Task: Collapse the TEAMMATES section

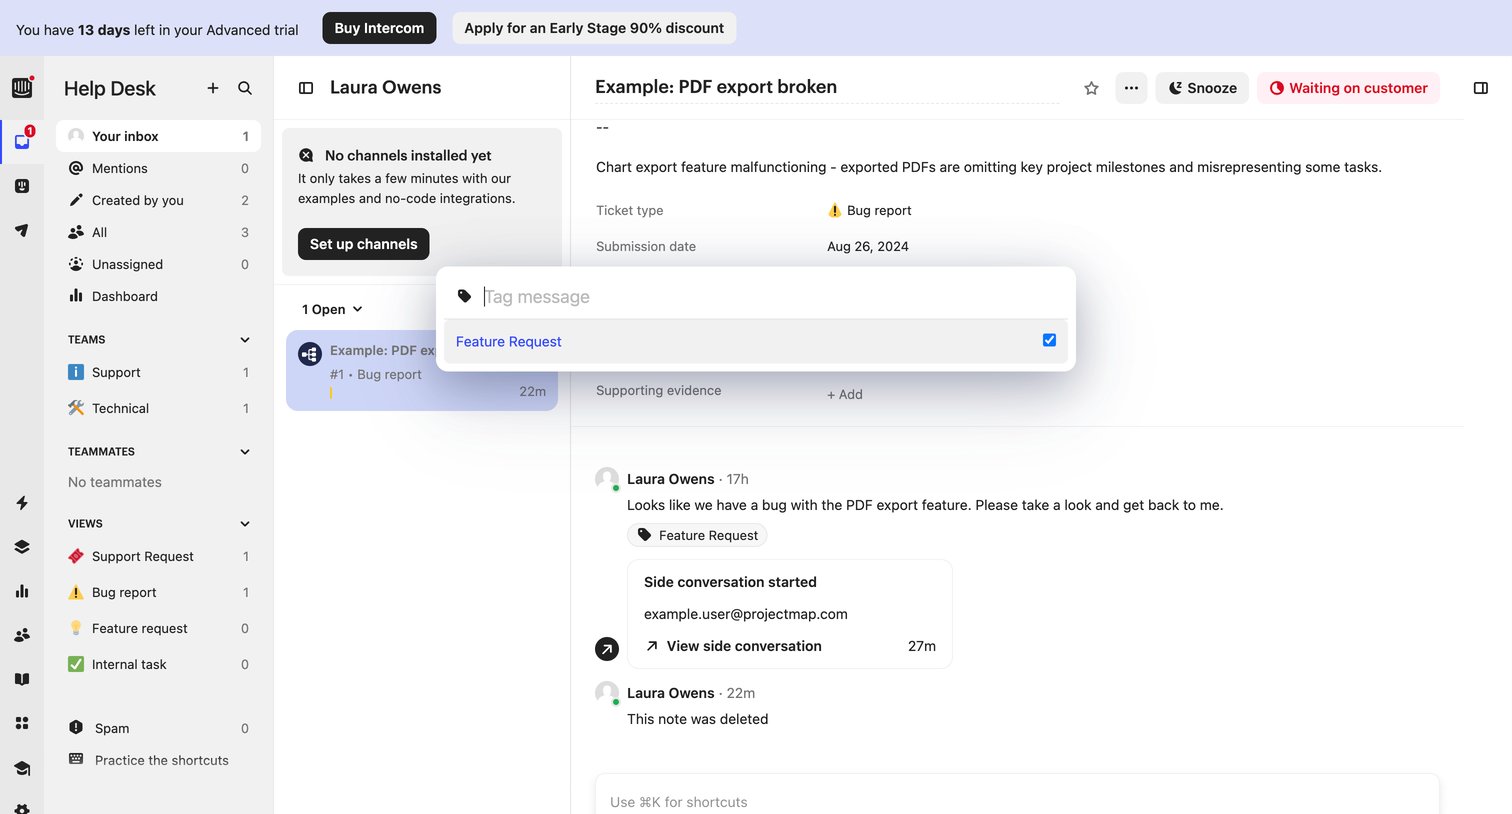Action: [245, 452]
